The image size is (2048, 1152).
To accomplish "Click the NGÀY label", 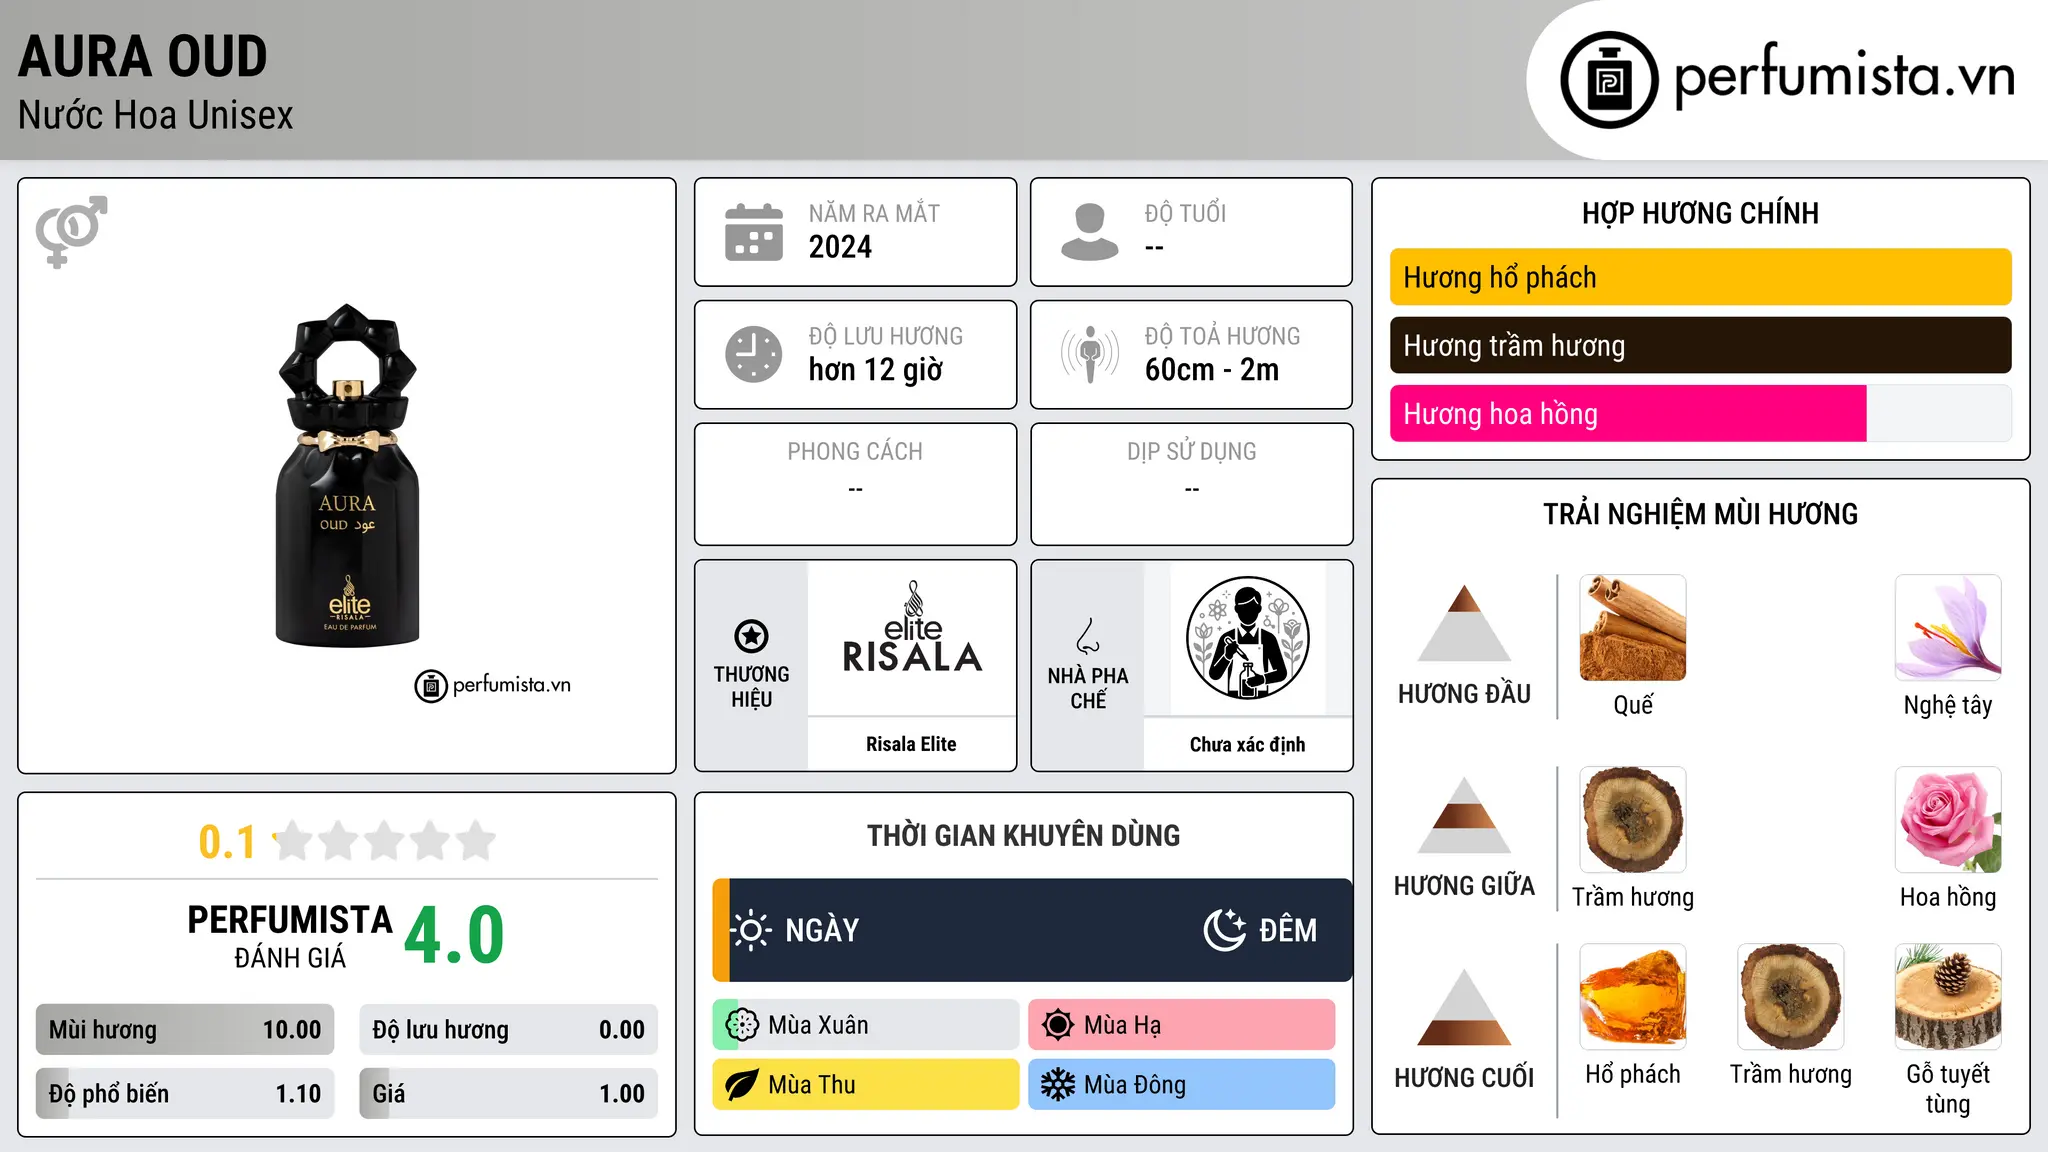I will pos(822,930).
